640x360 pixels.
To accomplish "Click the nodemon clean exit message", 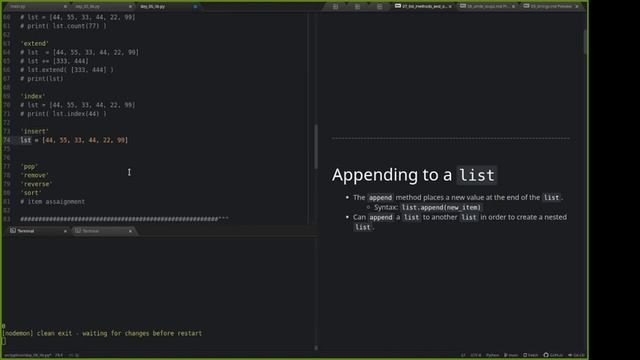I will [x=102, y=333].
